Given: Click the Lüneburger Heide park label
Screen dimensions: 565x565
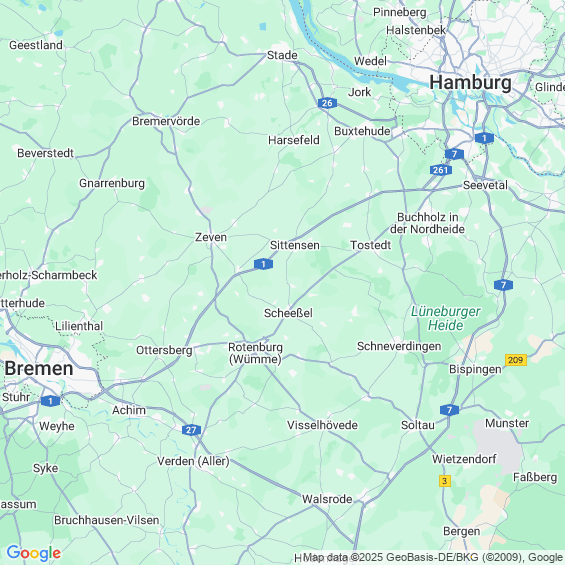Looking at the screenshot, I should [445, 318].
